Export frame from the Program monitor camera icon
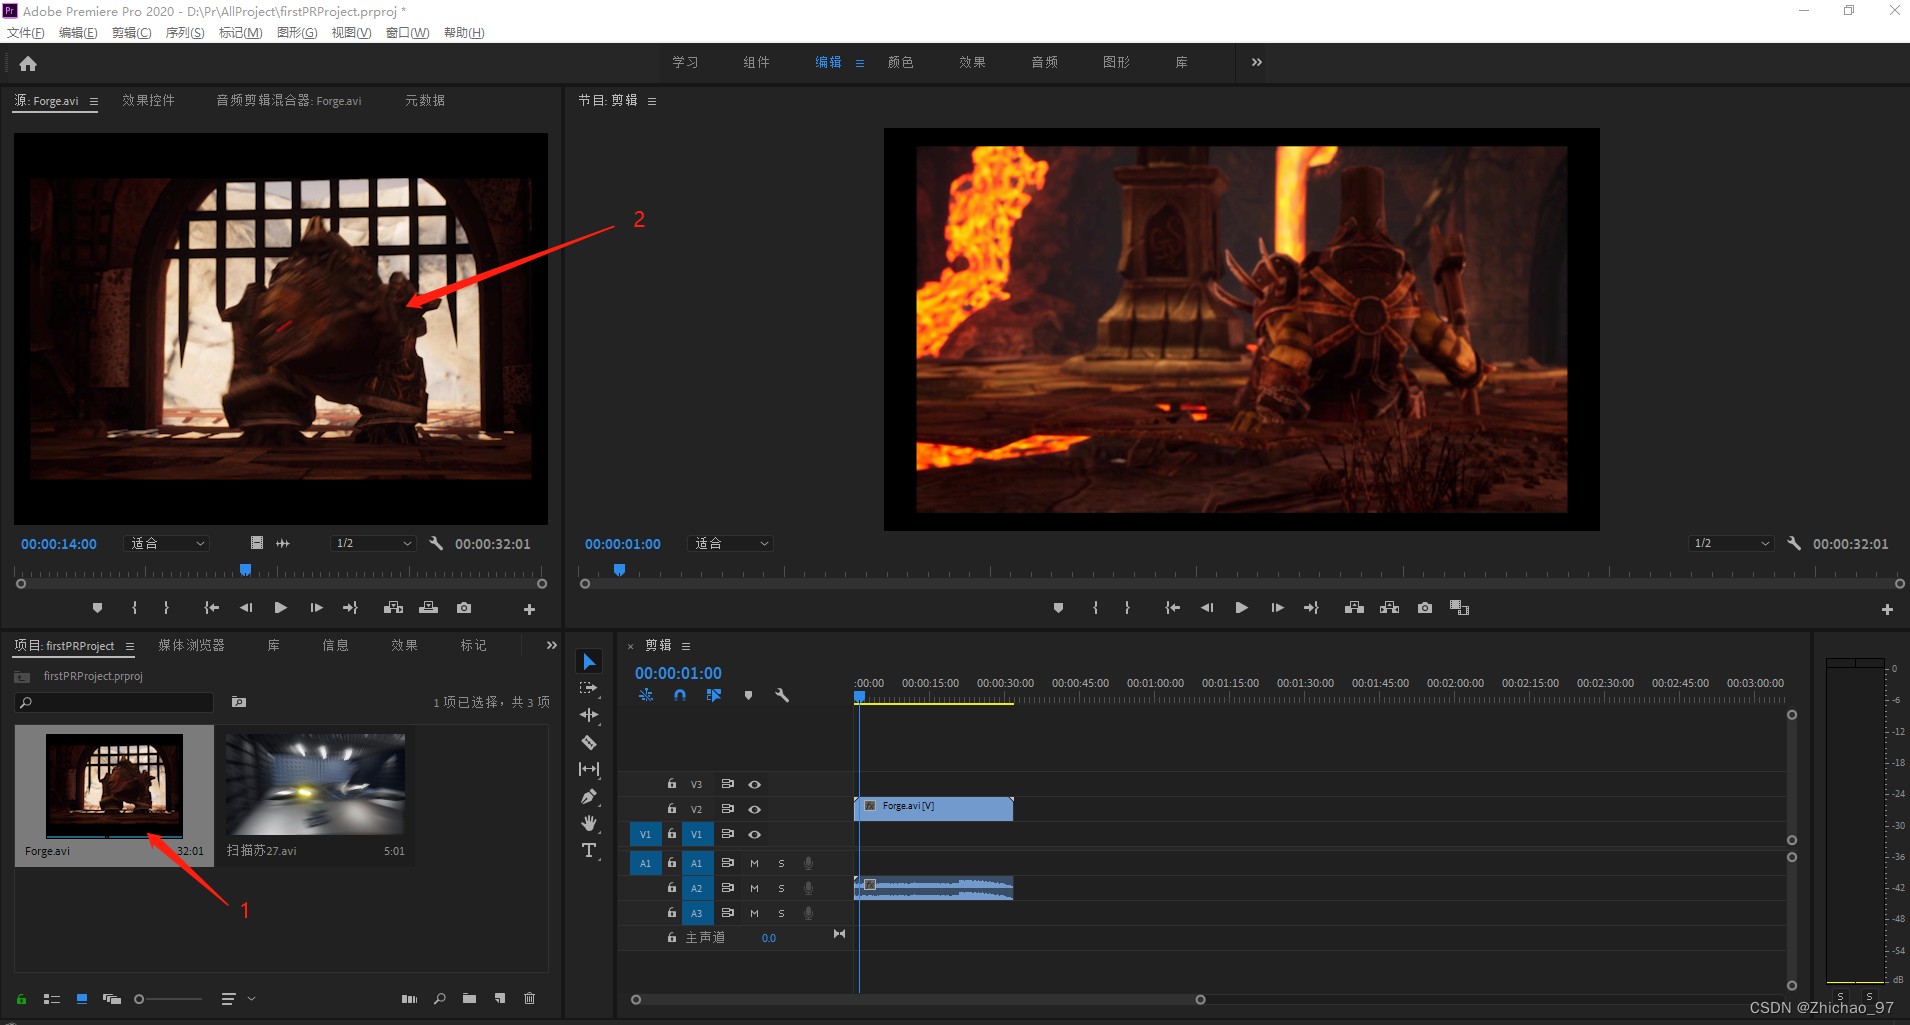 coord(1425,608)
